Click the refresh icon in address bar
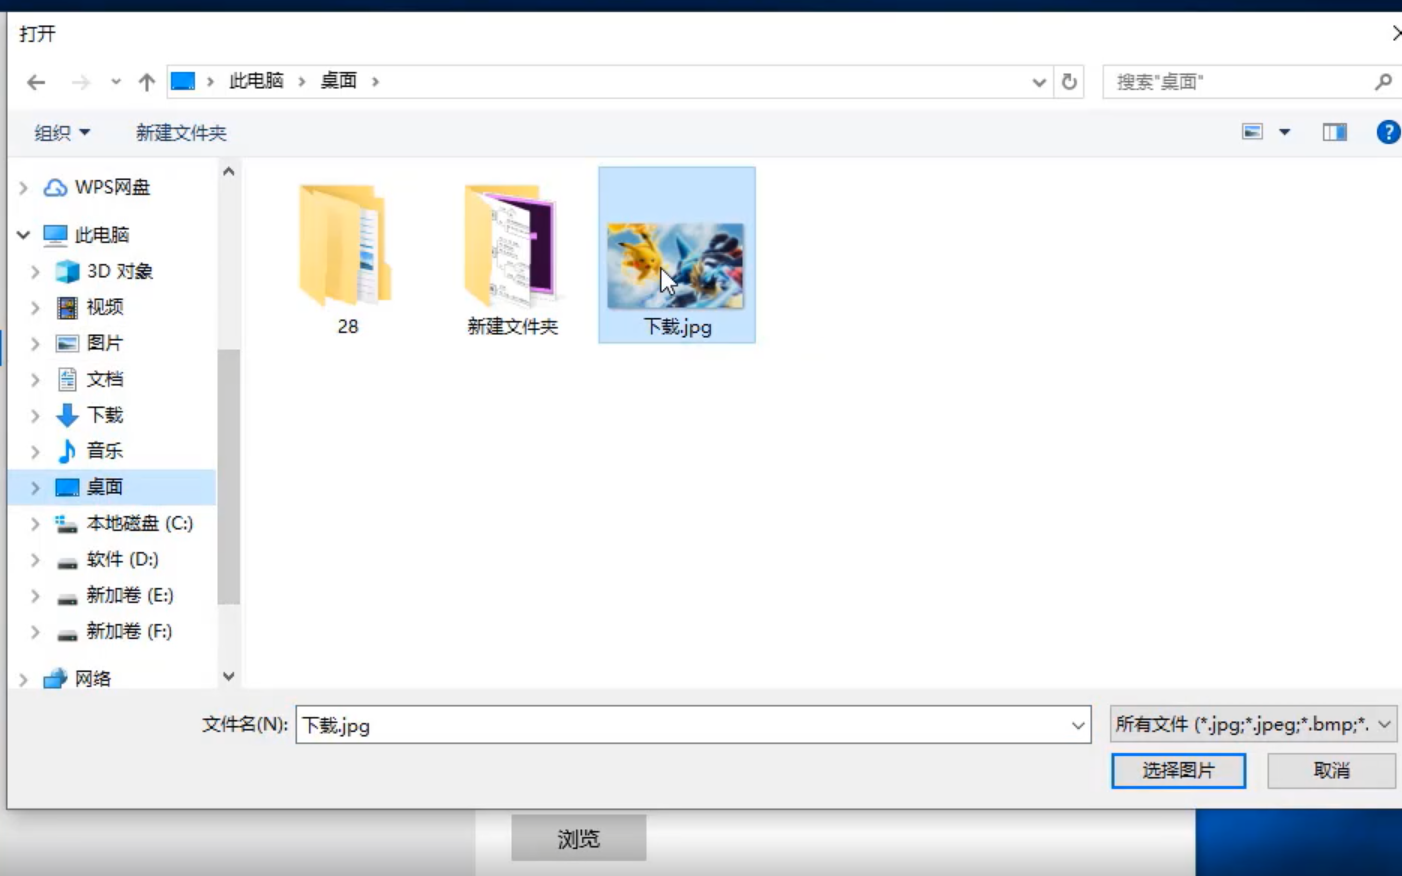Image resolution: width=1402 pixels, height=876 pixels. click(1069, 81)
